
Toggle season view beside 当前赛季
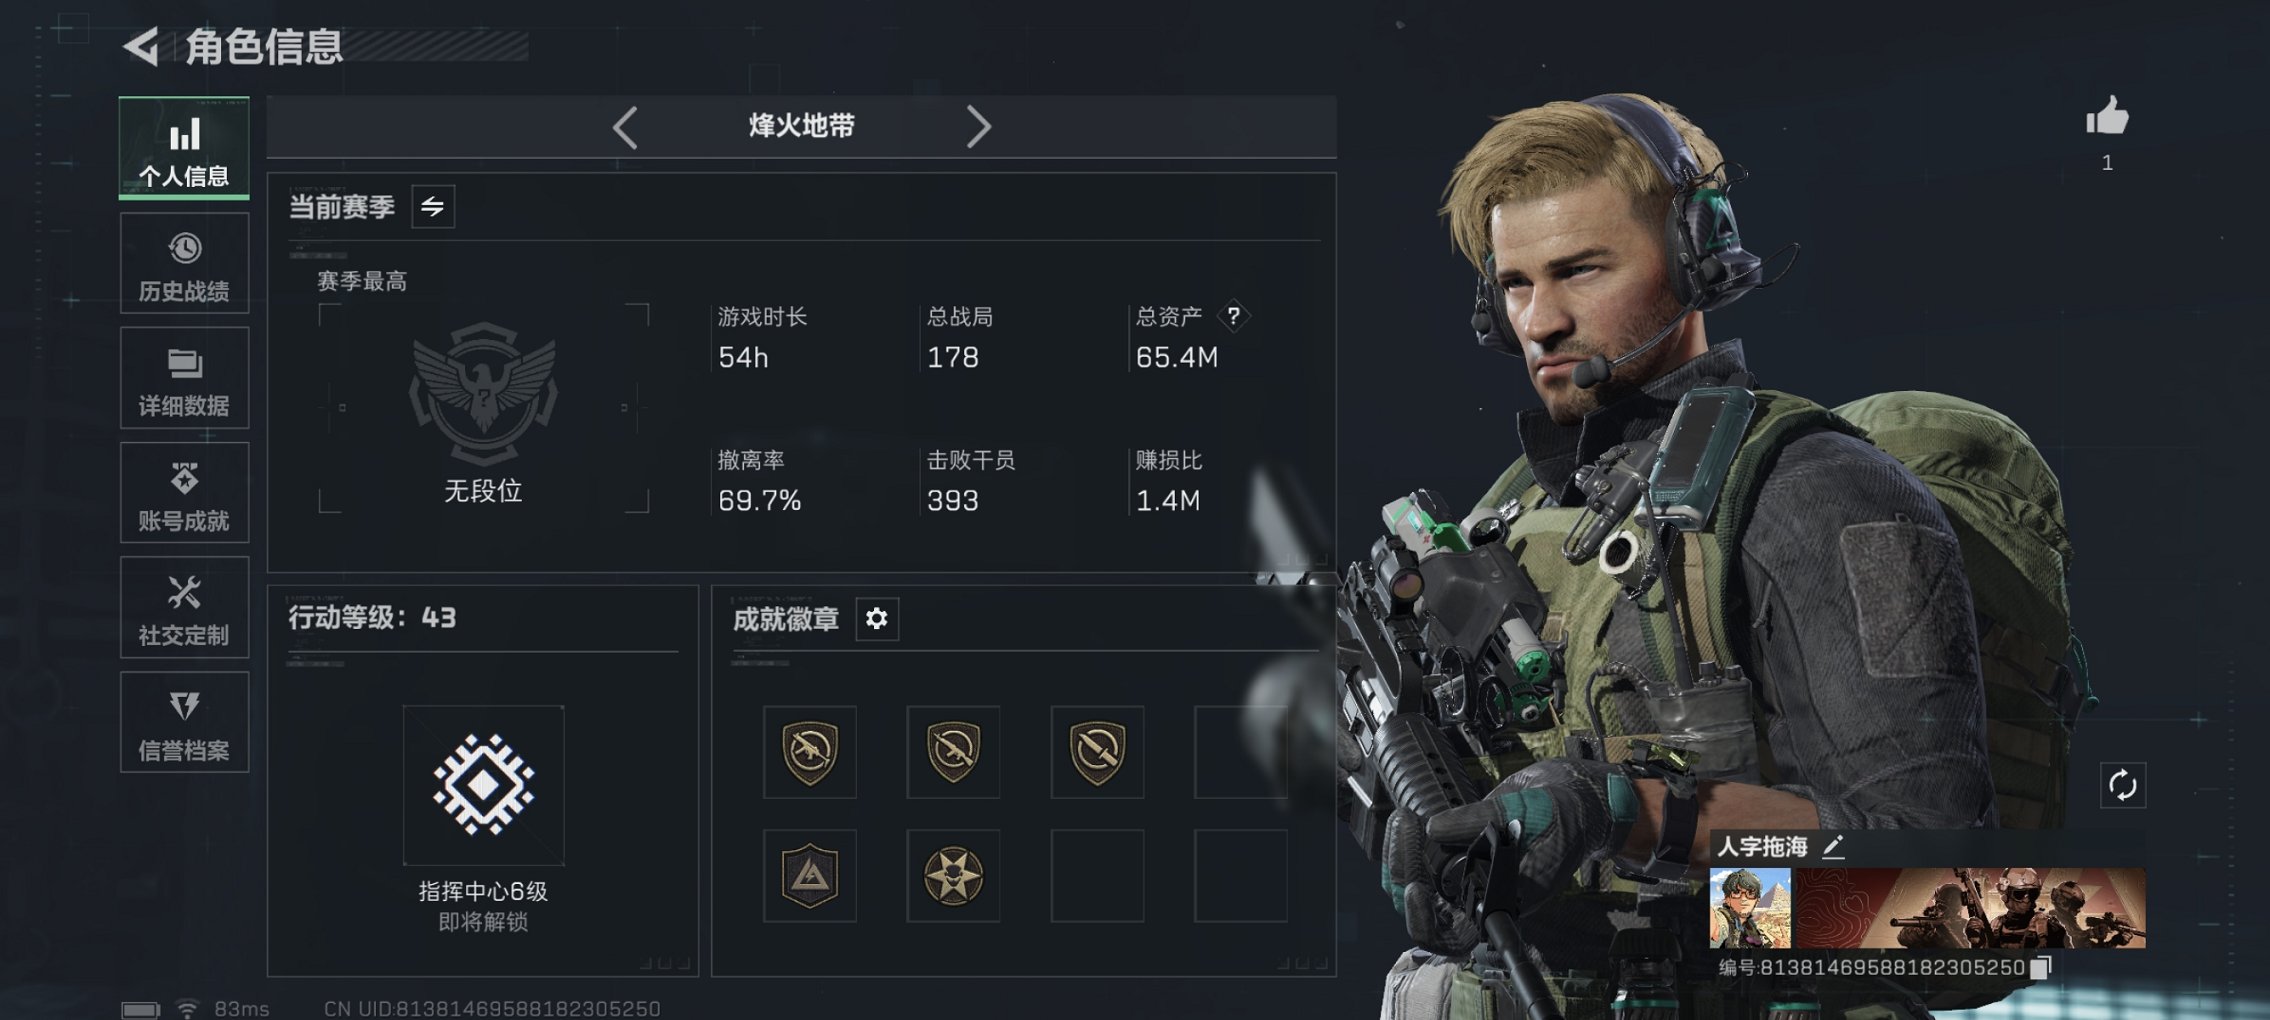433,206
